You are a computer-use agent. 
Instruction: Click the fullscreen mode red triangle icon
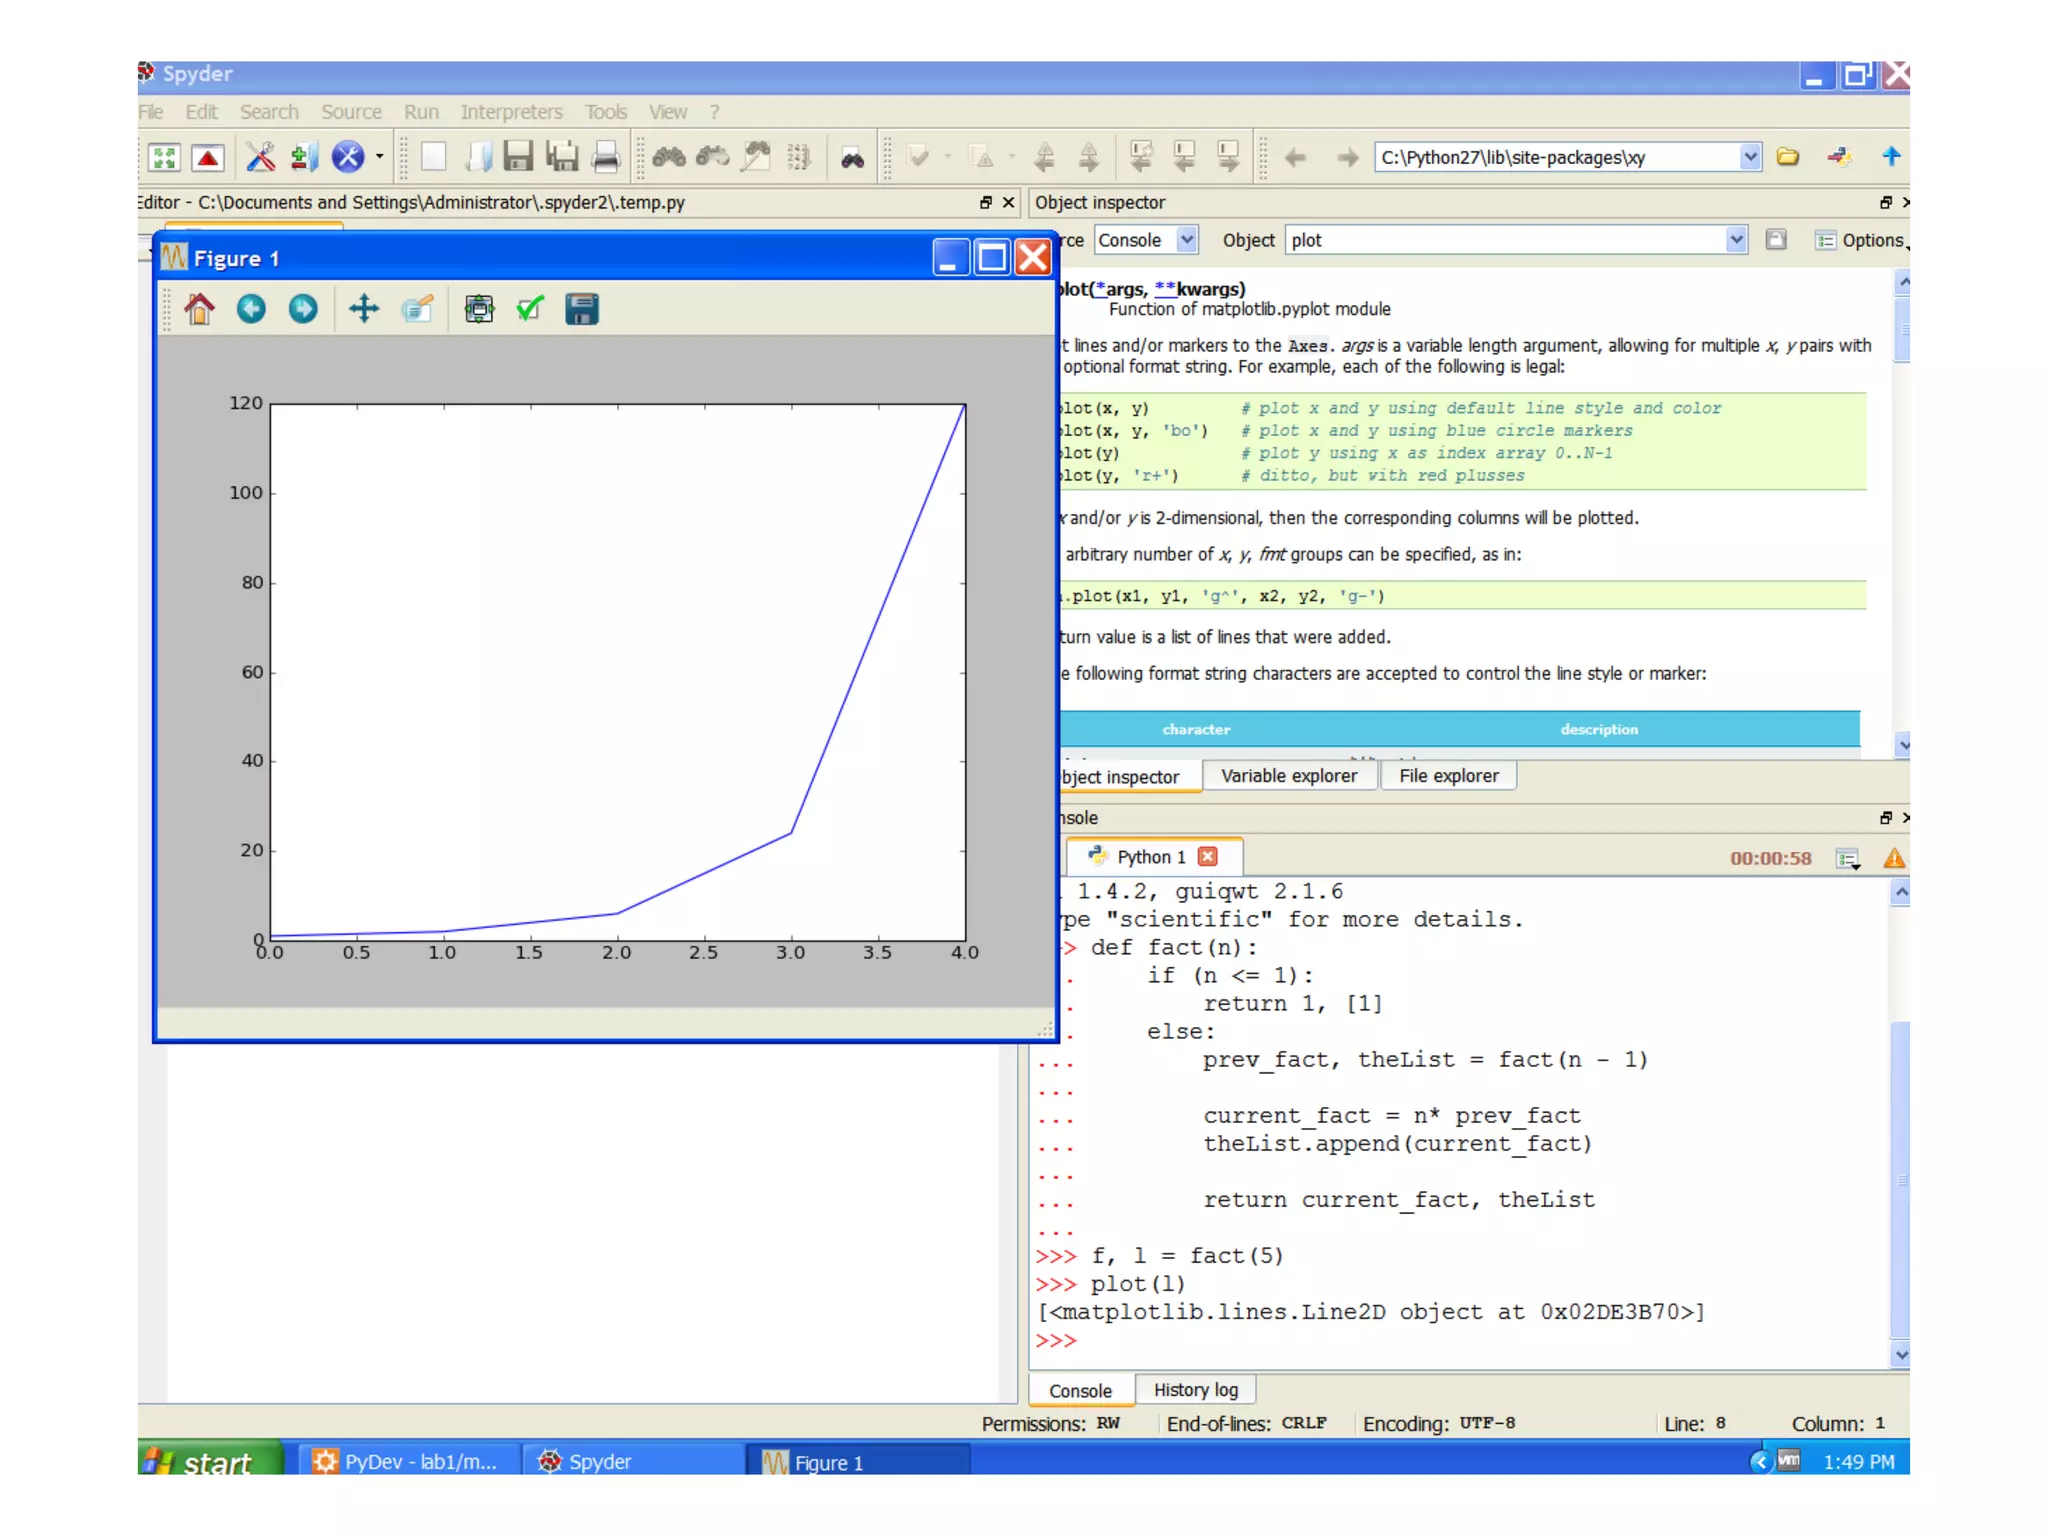coord(208,157)
